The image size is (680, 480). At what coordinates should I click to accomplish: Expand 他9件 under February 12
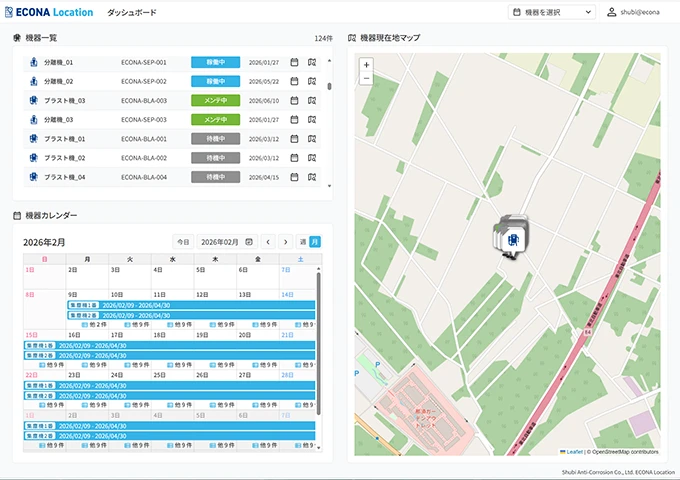(222, 325)
